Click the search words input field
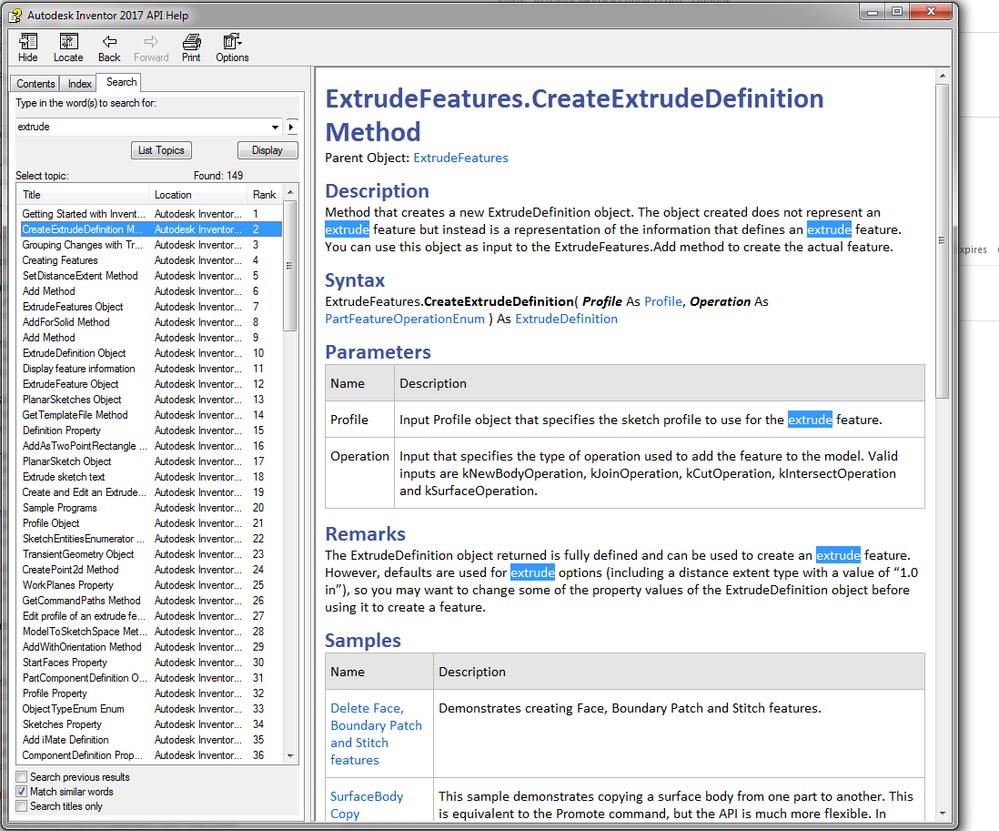This screenshot has height=831, width=999. coord(141,127)
